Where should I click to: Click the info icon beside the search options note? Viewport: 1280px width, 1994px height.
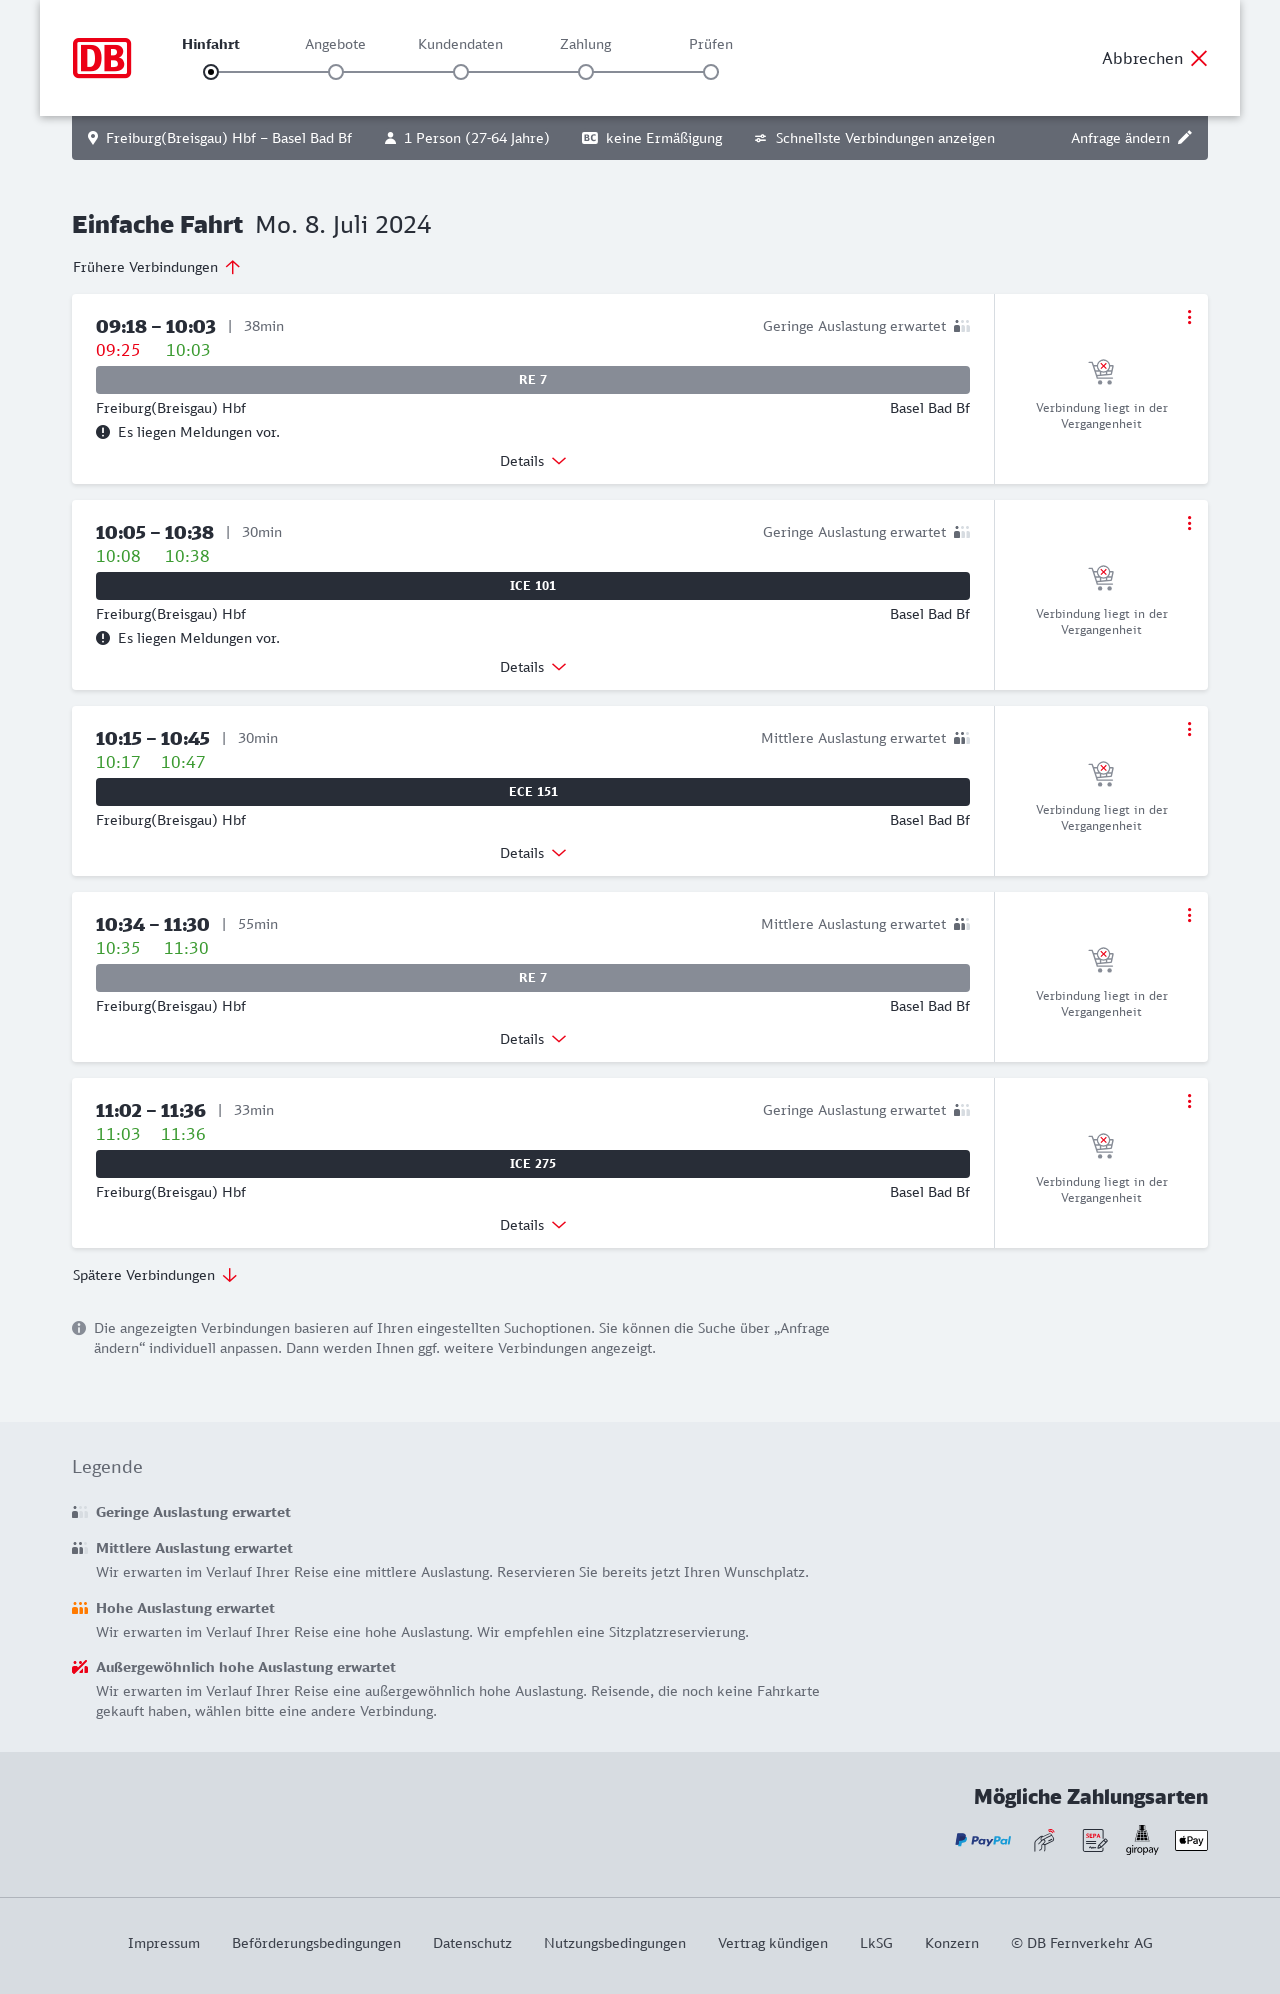click(79, 1328)
